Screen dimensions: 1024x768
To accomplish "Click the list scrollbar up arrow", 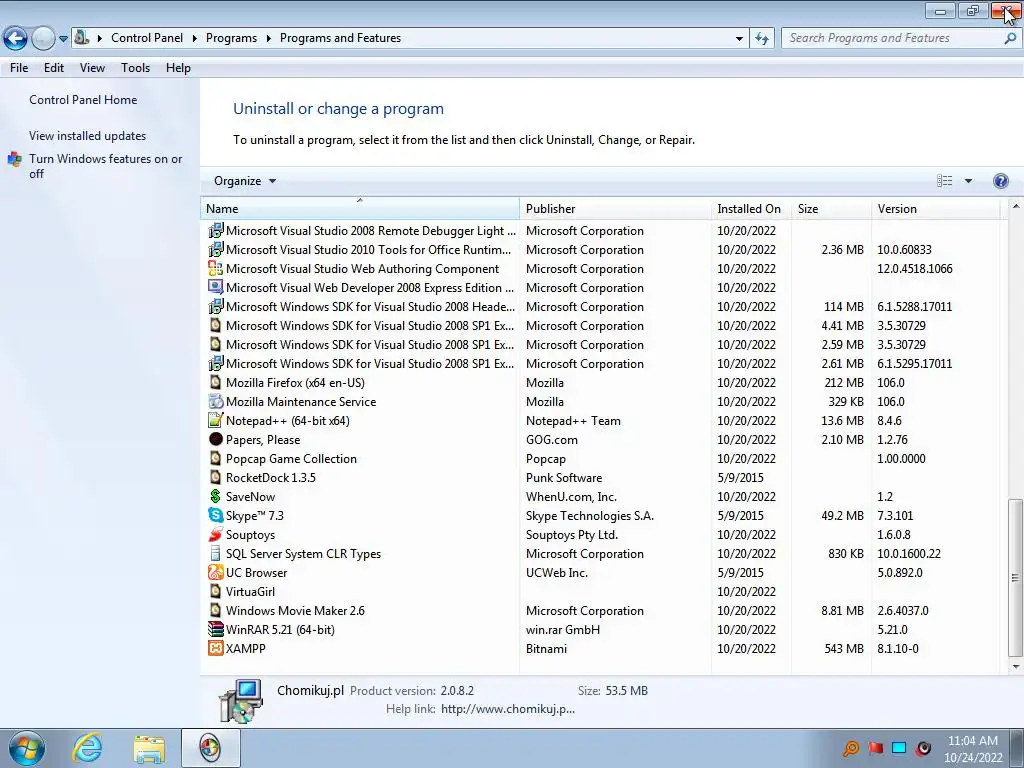I will pyautogui.click(x=1016, y=207).
